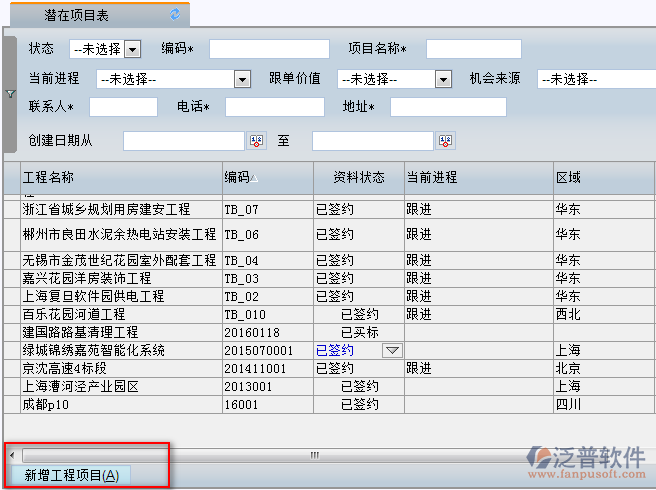Expand the 当前进程 dropdown

point(241,79)
